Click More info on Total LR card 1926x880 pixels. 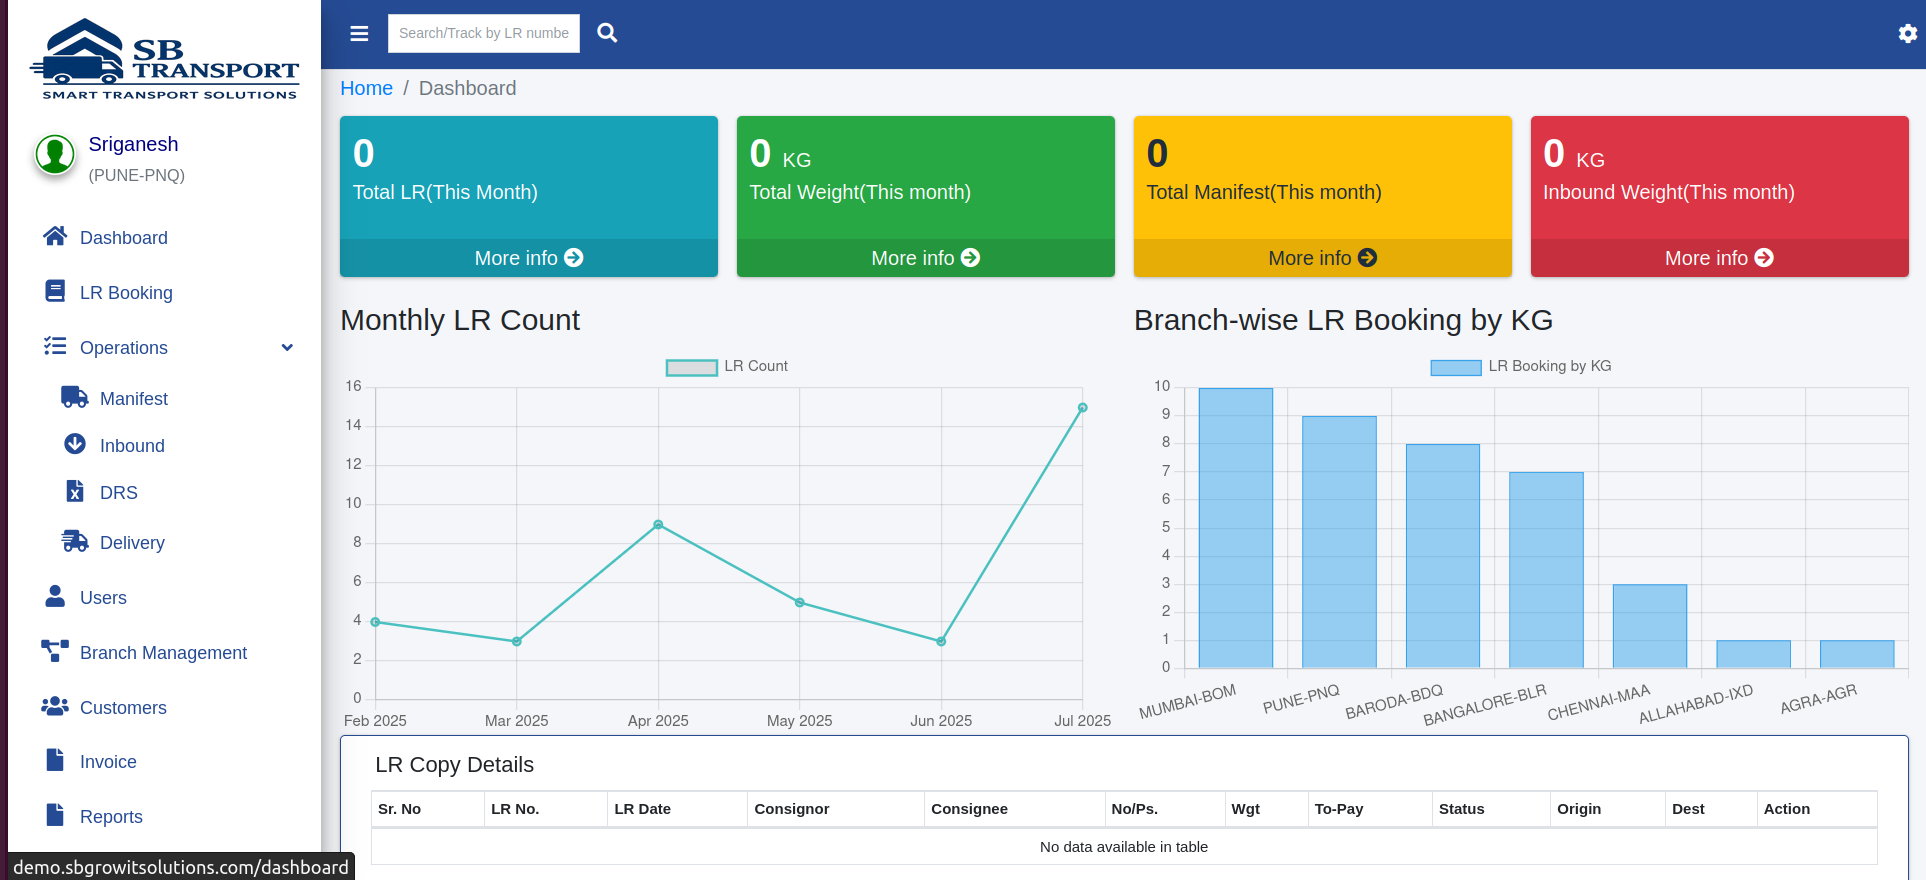coord(529,258)
